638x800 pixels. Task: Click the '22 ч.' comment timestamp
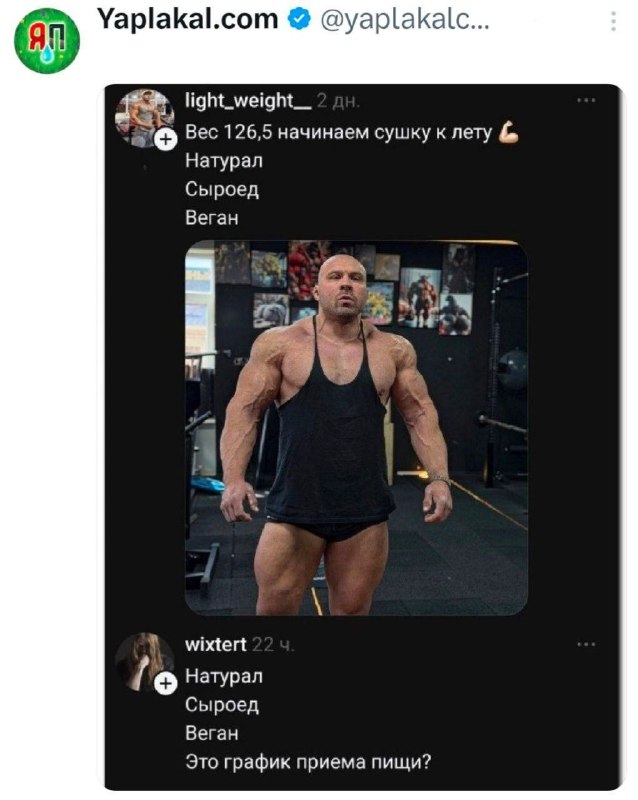coord(273,645)
